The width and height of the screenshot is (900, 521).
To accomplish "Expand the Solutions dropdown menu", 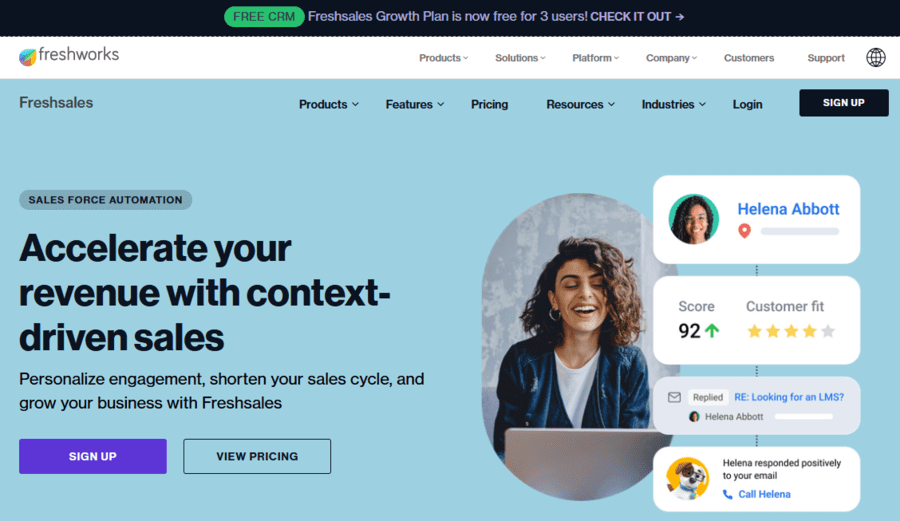I will [x=520, y=58].
